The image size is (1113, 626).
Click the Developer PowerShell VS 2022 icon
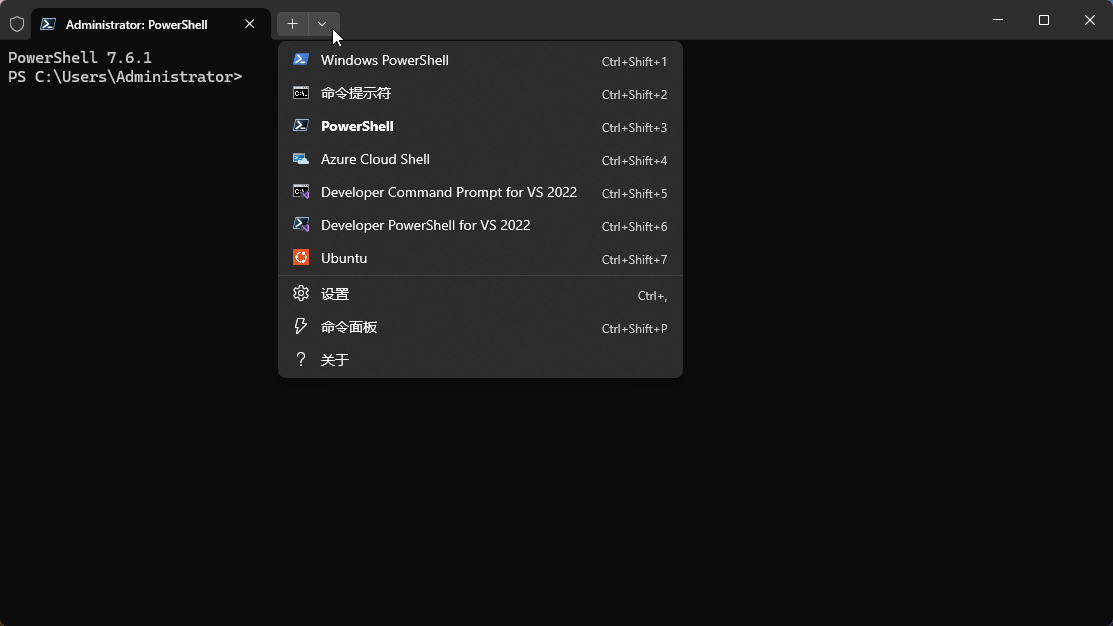[301, 225]
